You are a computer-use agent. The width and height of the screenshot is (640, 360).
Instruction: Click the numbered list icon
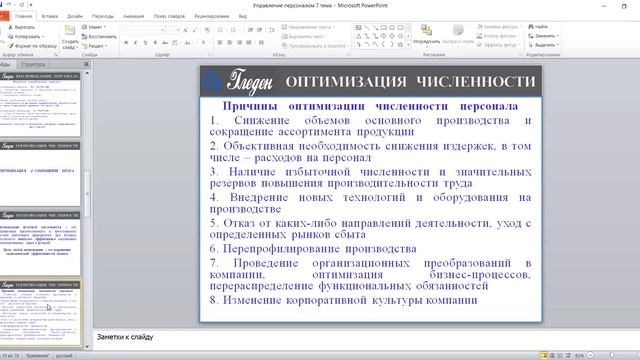(234, 30)
